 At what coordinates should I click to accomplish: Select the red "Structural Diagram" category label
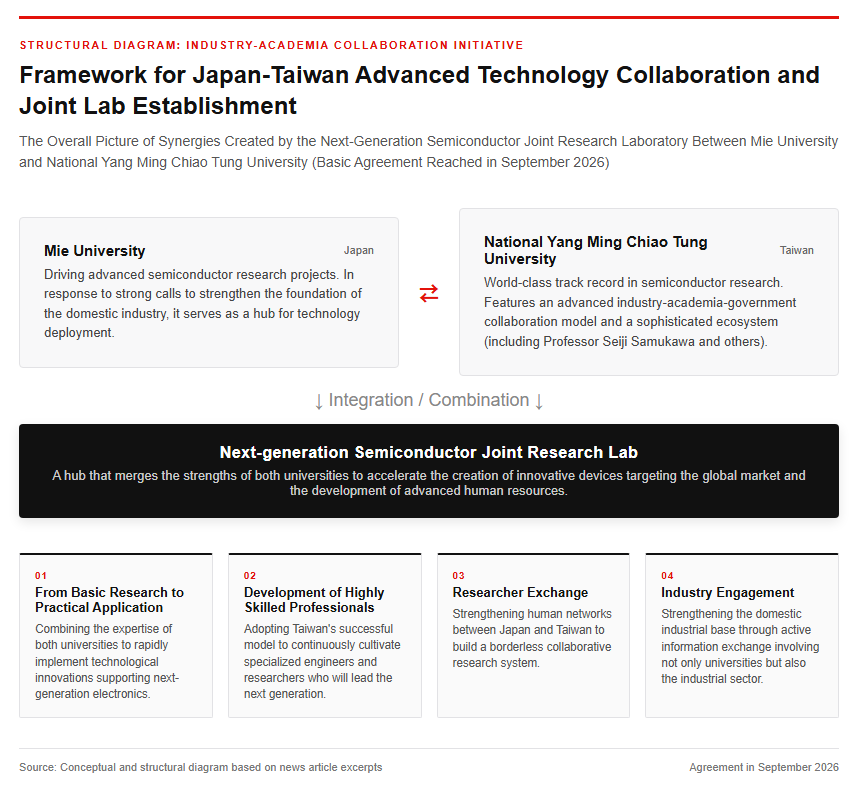click(x=271, y=45)
